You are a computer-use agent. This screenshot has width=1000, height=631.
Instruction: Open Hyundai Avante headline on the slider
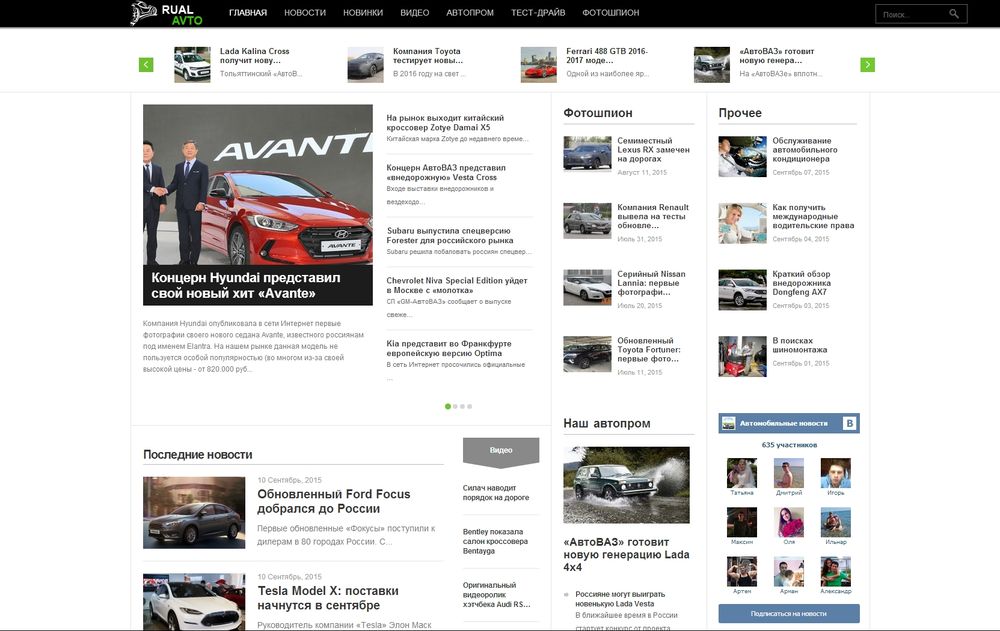[246, 285]
